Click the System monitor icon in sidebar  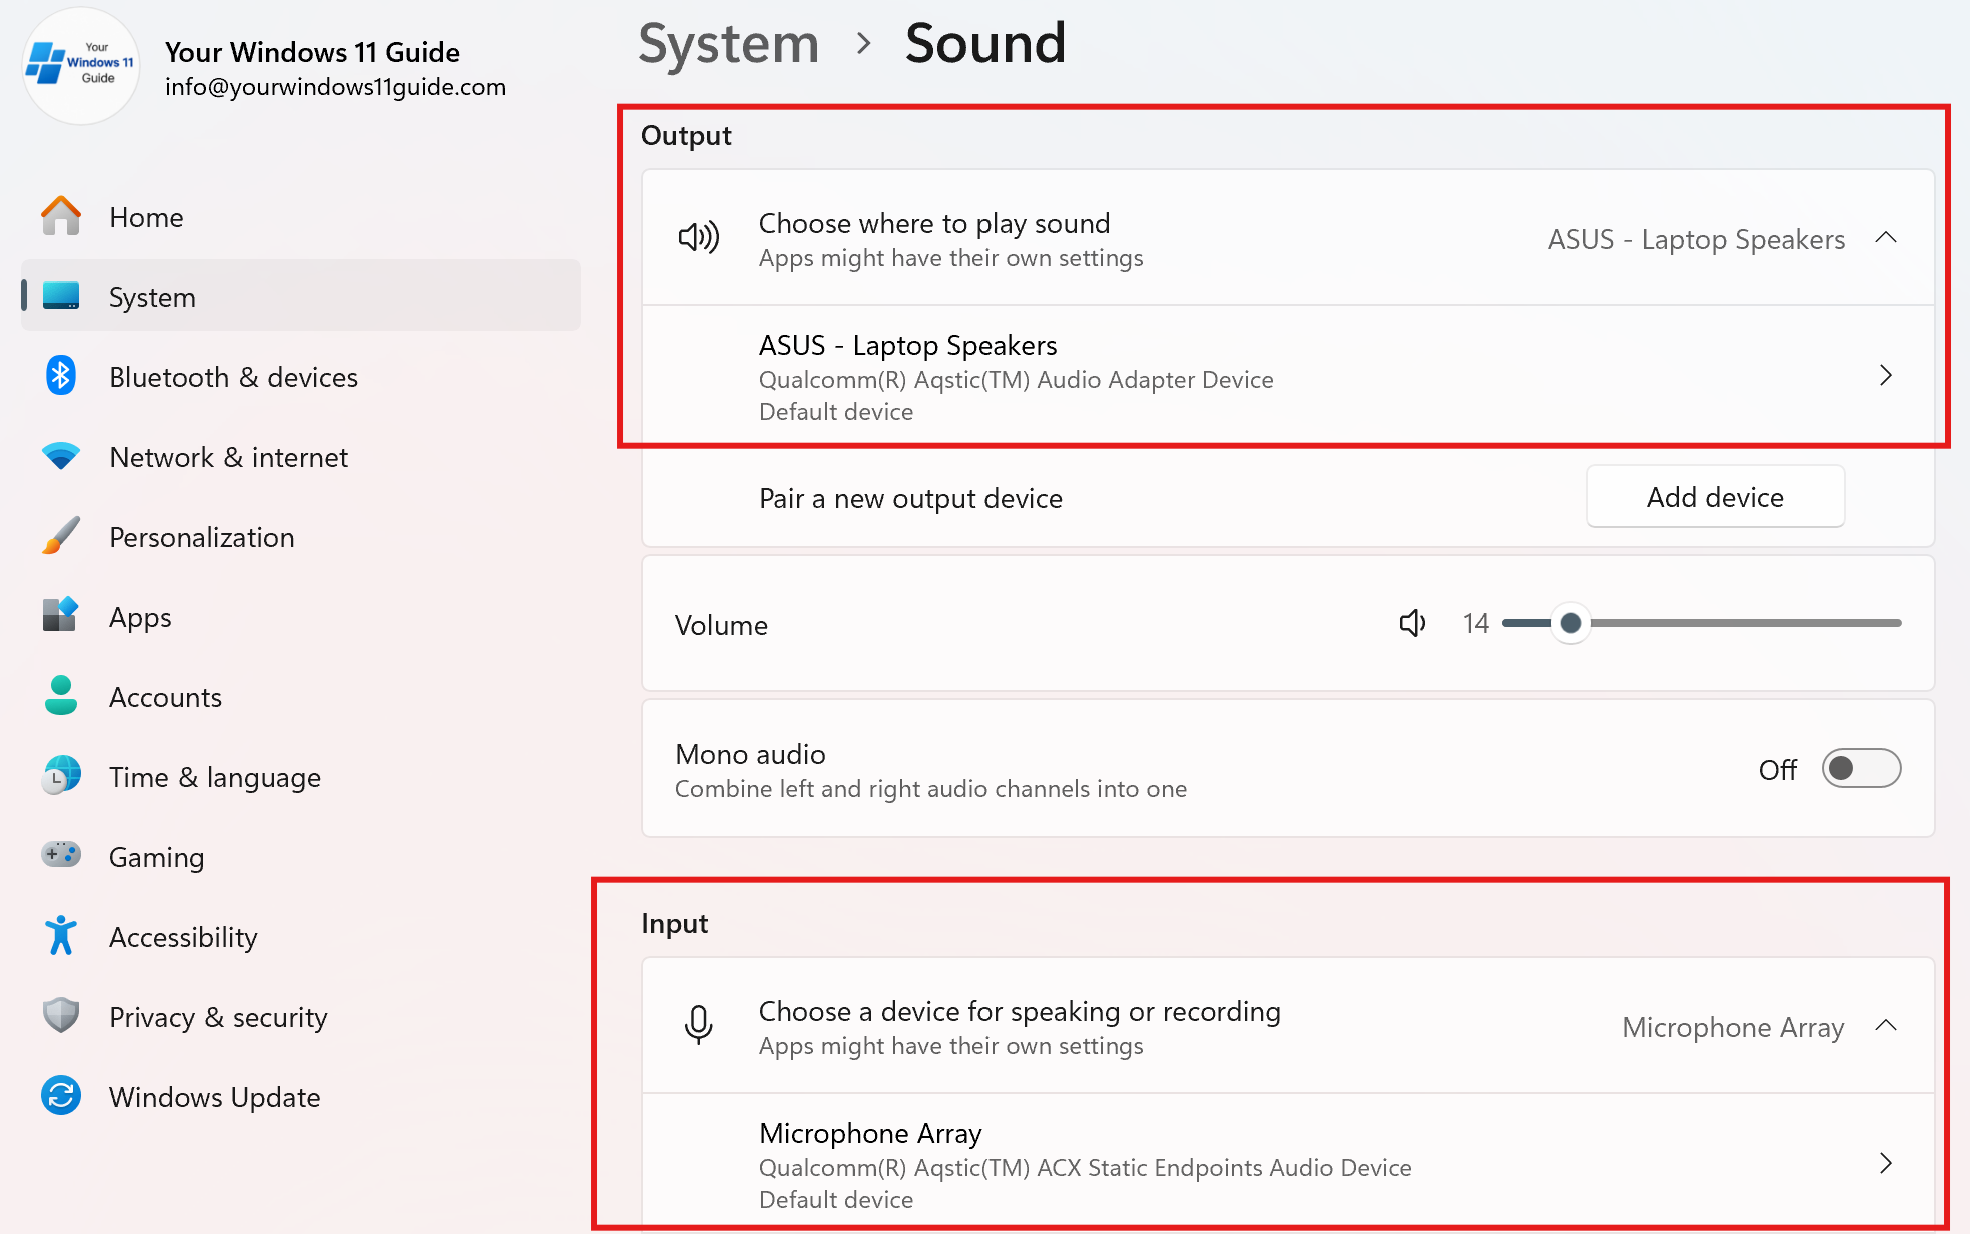coord(61,296)
